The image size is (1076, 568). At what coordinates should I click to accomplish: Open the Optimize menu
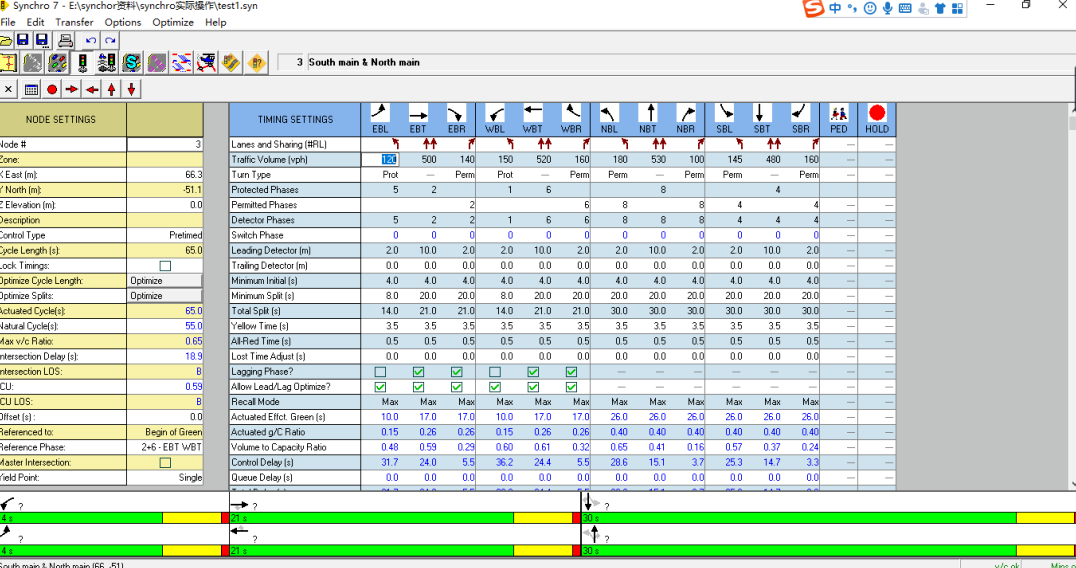pos(173,22)
